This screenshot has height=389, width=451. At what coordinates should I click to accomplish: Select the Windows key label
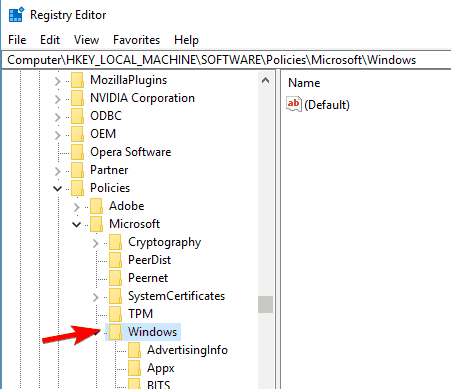152,332
